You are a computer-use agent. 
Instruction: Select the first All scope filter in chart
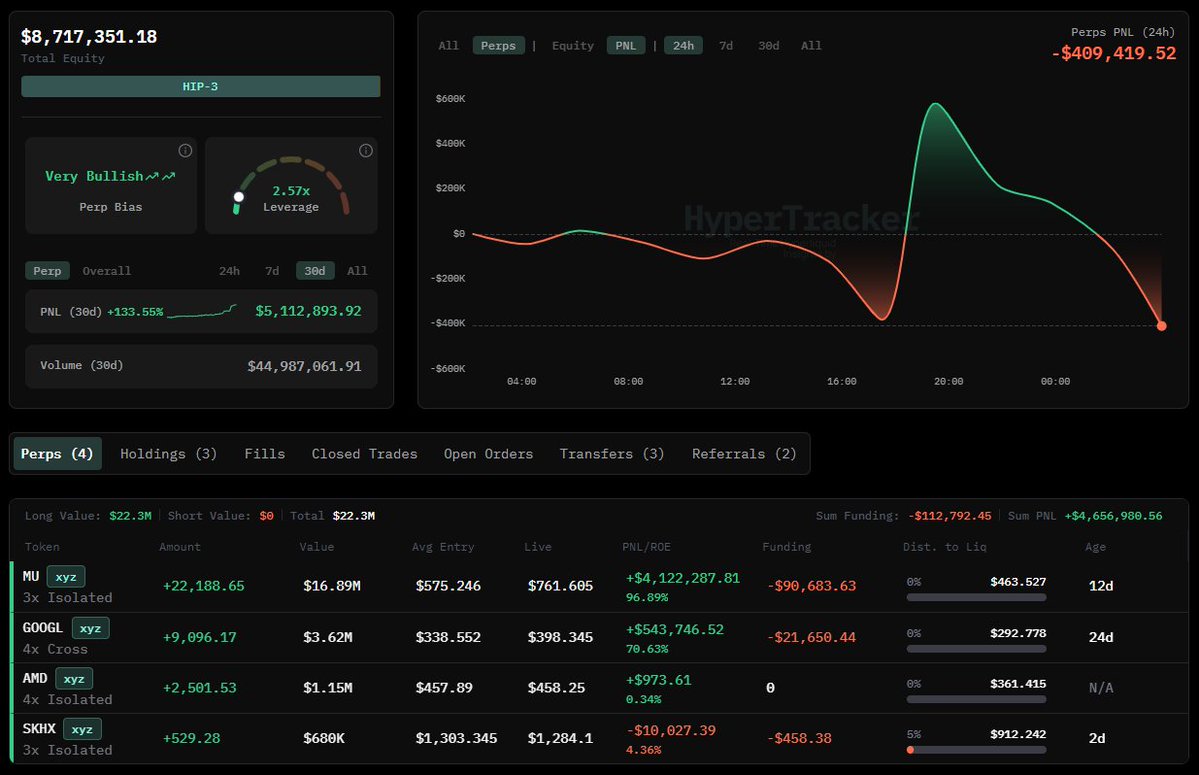(449, 46)
